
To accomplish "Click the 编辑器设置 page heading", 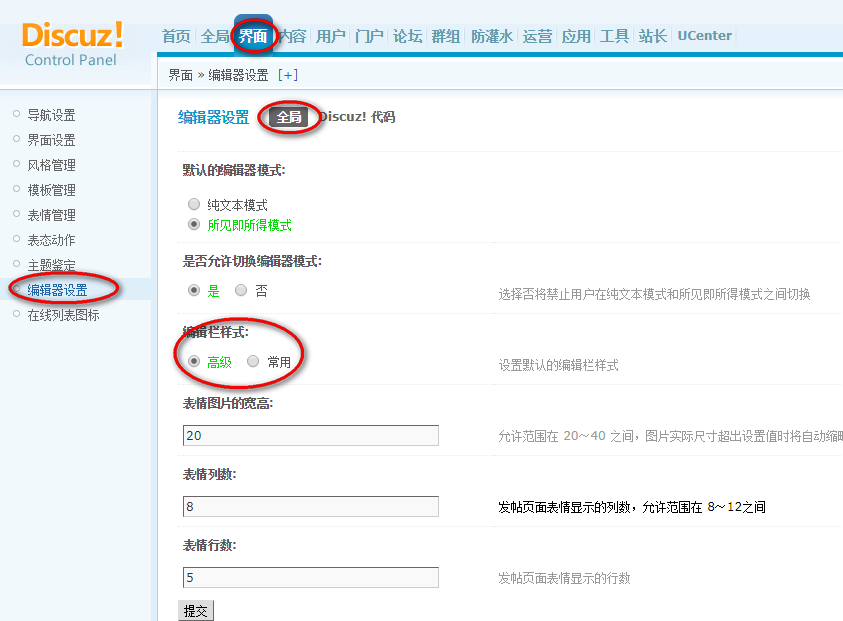I will (213, 117).
